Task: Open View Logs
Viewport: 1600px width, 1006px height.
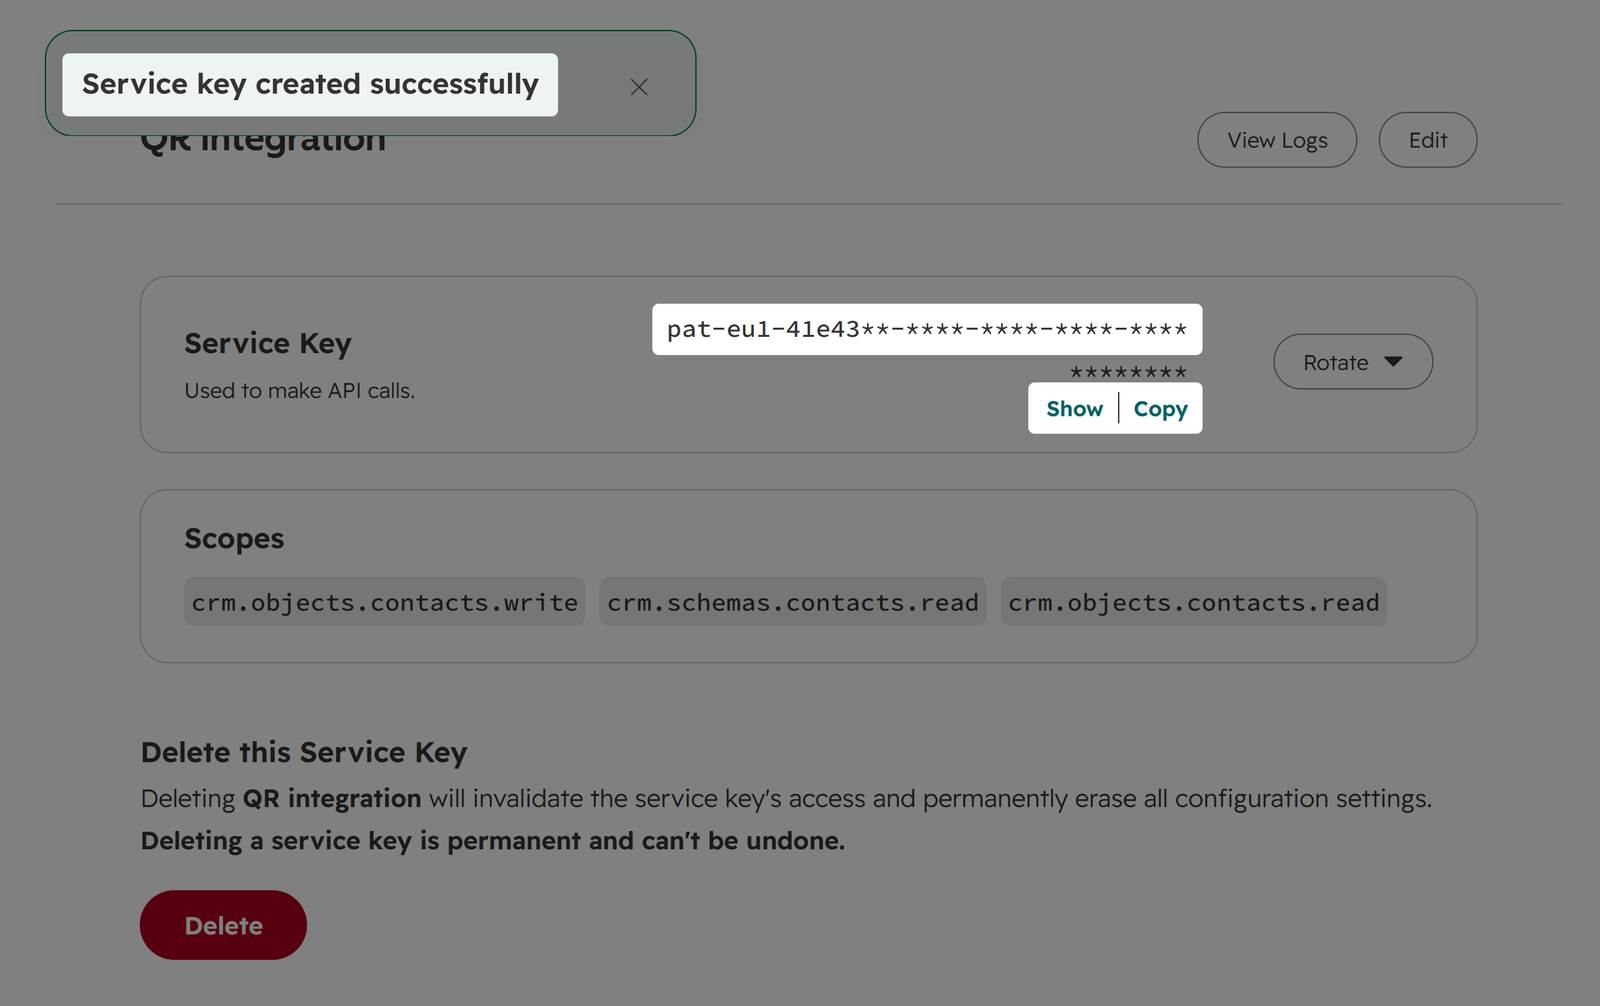Action: [x=1277, y=140]
